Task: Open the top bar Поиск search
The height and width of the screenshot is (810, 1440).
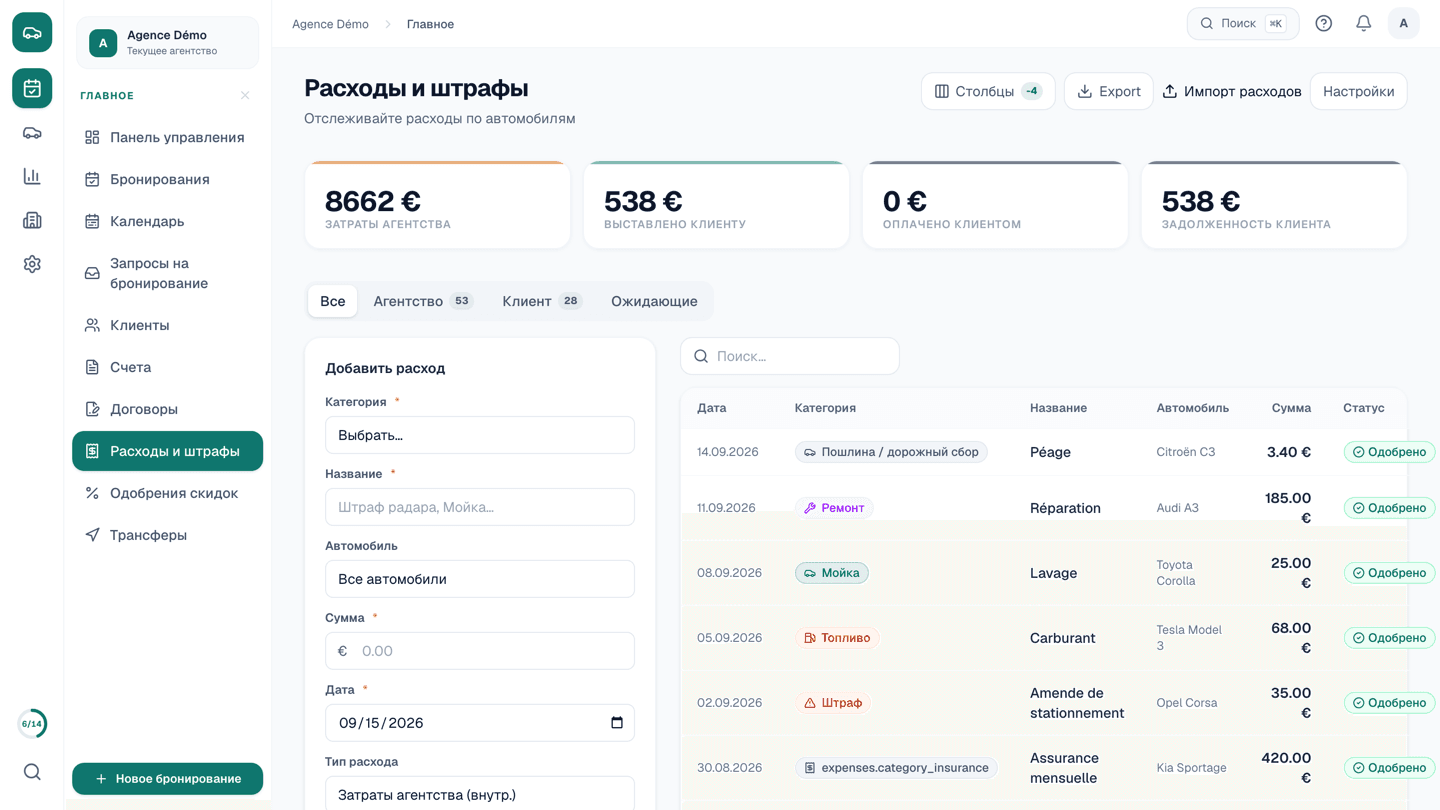Action: (x=1243, y=24)
